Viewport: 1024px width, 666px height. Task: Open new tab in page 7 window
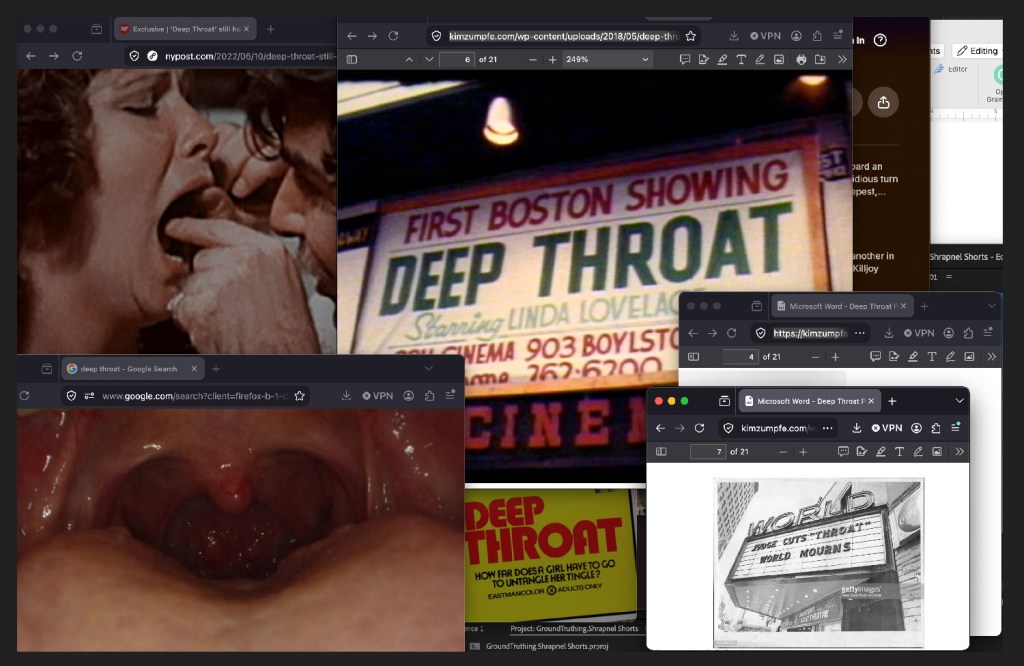[893, 401]
